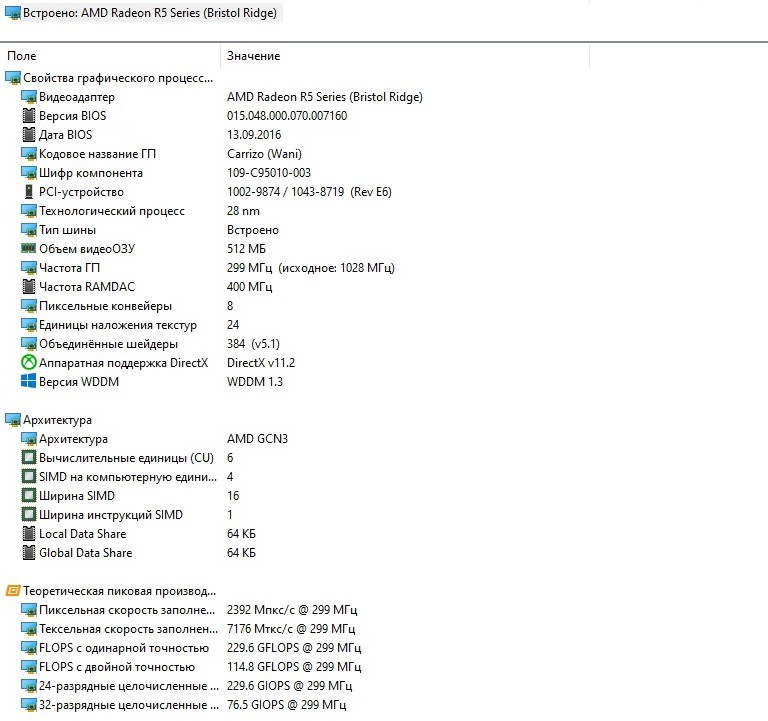Select the Объединённые шейдеры row
This screenshot has height=721, width=768.
[108, 344]
